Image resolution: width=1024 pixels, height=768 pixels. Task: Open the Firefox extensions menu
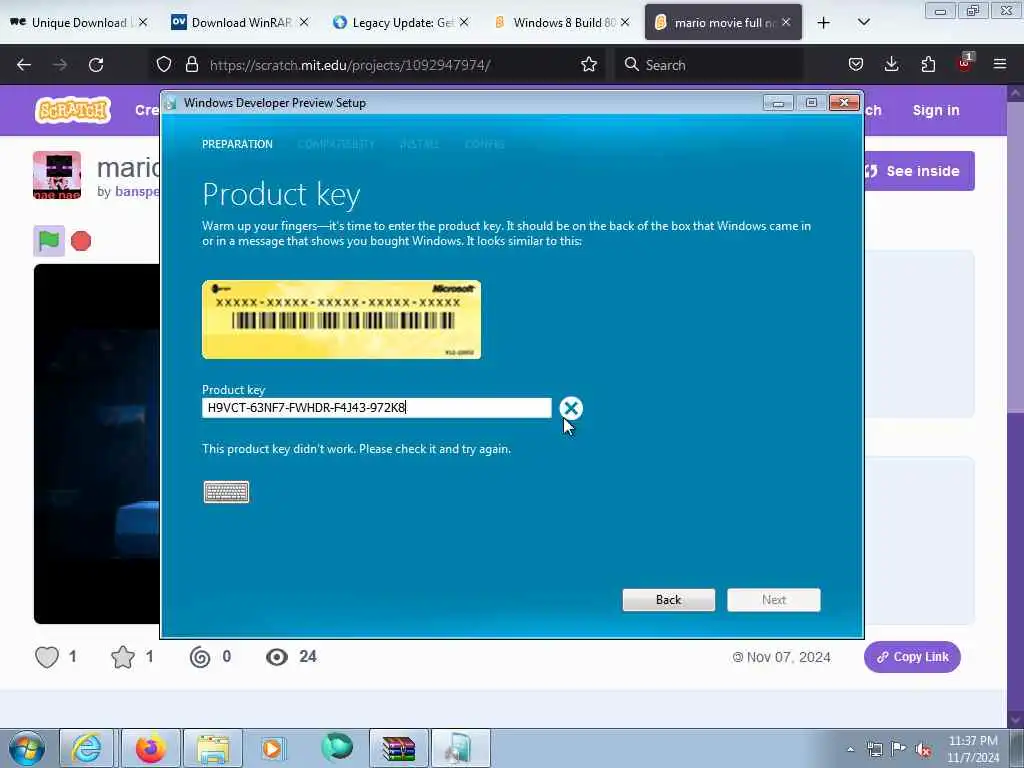[x=928, y=65]
